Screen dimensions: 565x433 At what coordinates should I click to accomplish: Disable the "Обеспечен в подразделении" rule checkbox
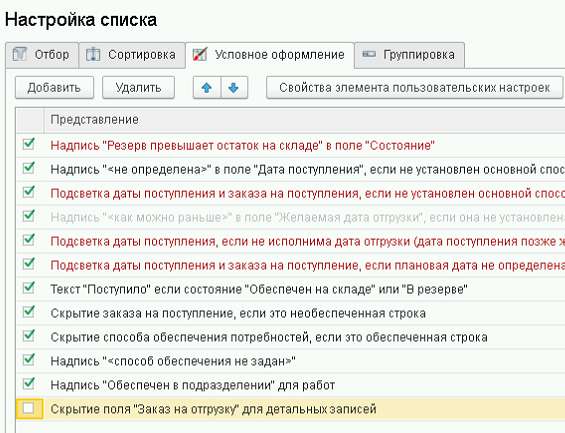tap(28, 384)
